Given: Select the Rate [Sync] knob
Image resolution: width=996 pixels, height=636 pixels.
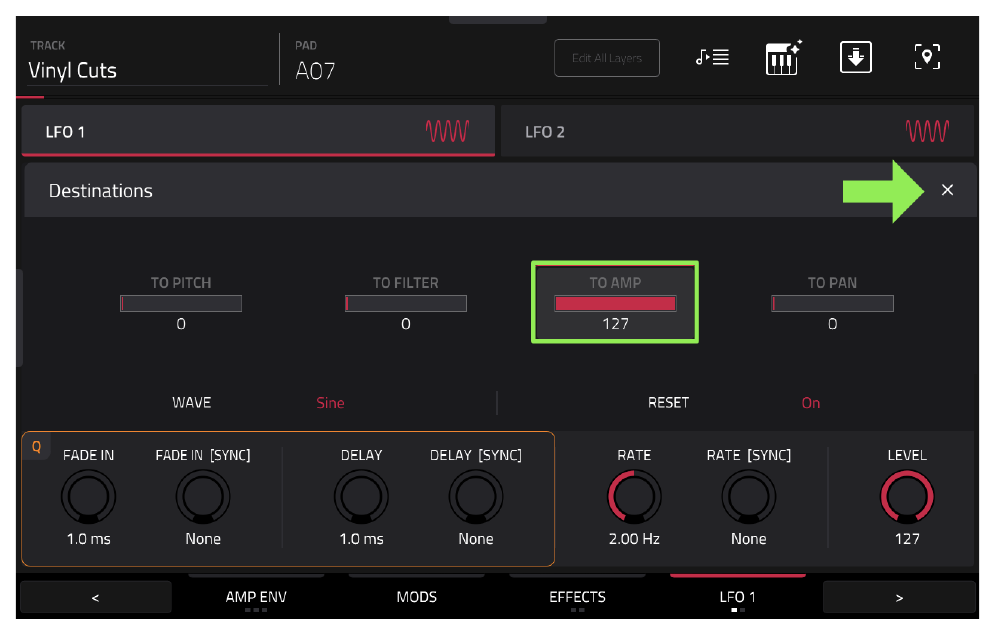Looking at the screenshot, I should tap(748, 497).
